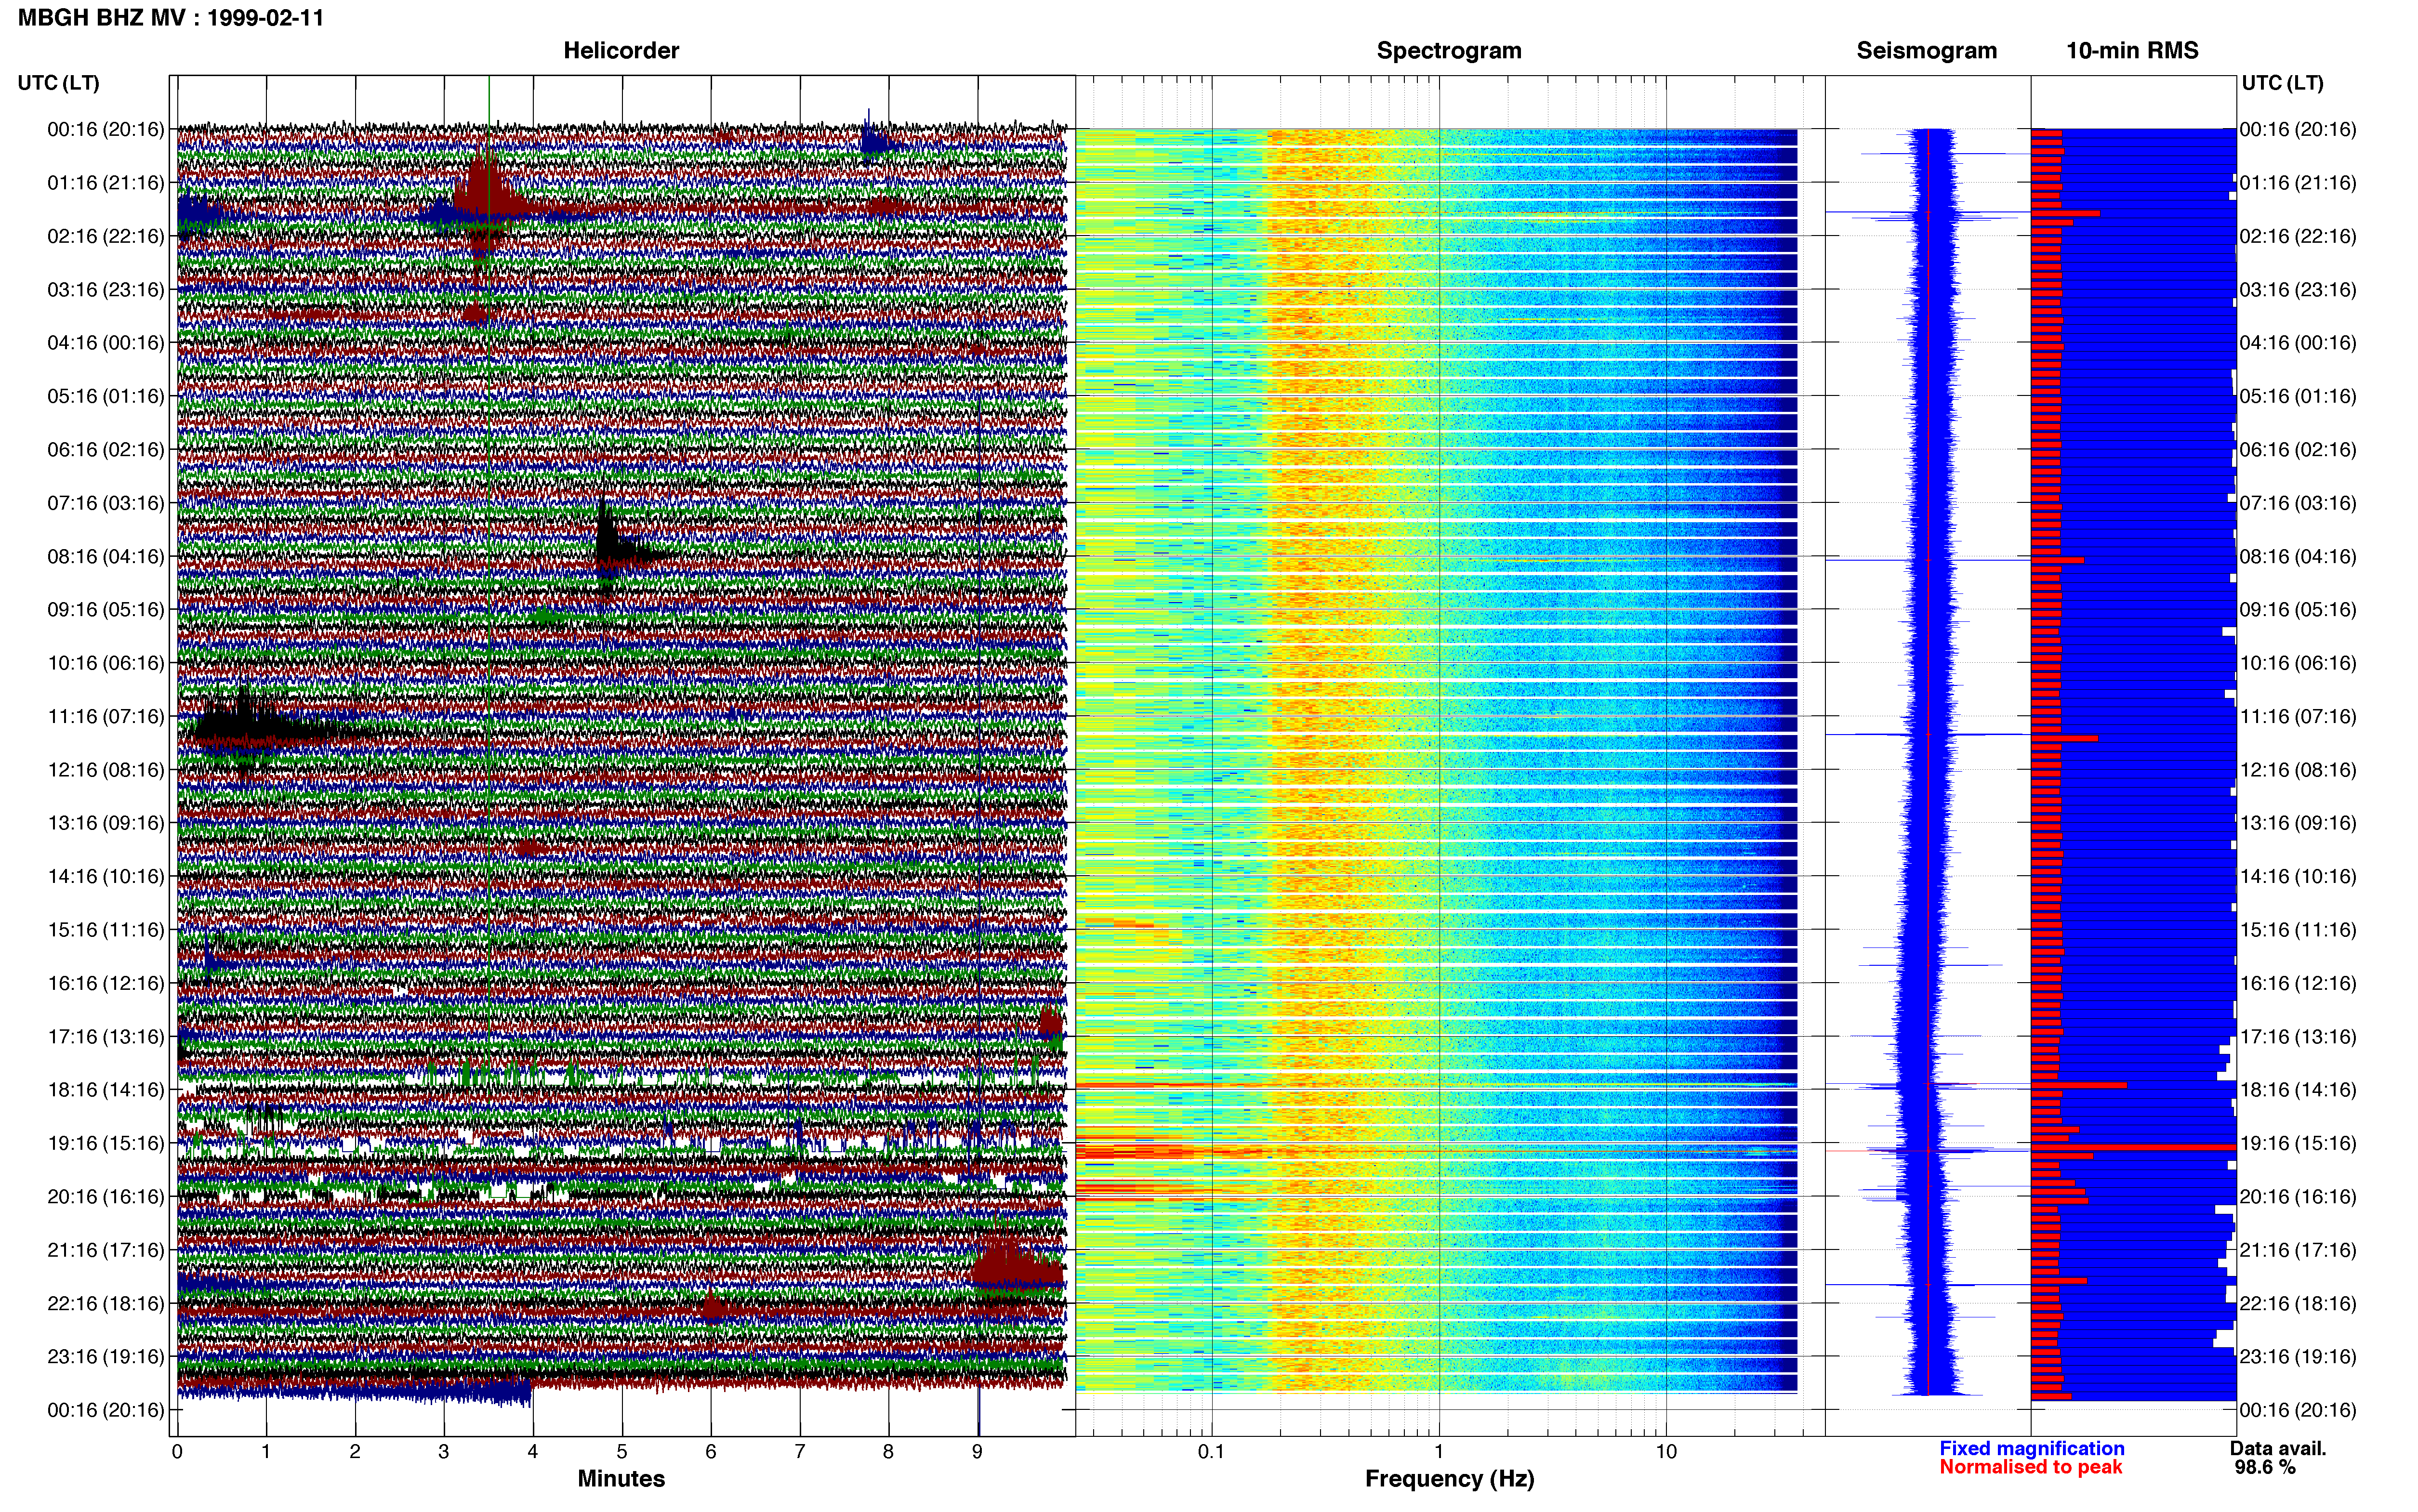Click the 'Spectrogram' panel heading
Viewport: 2418px width, 1512px height.
coord(1449,50)
